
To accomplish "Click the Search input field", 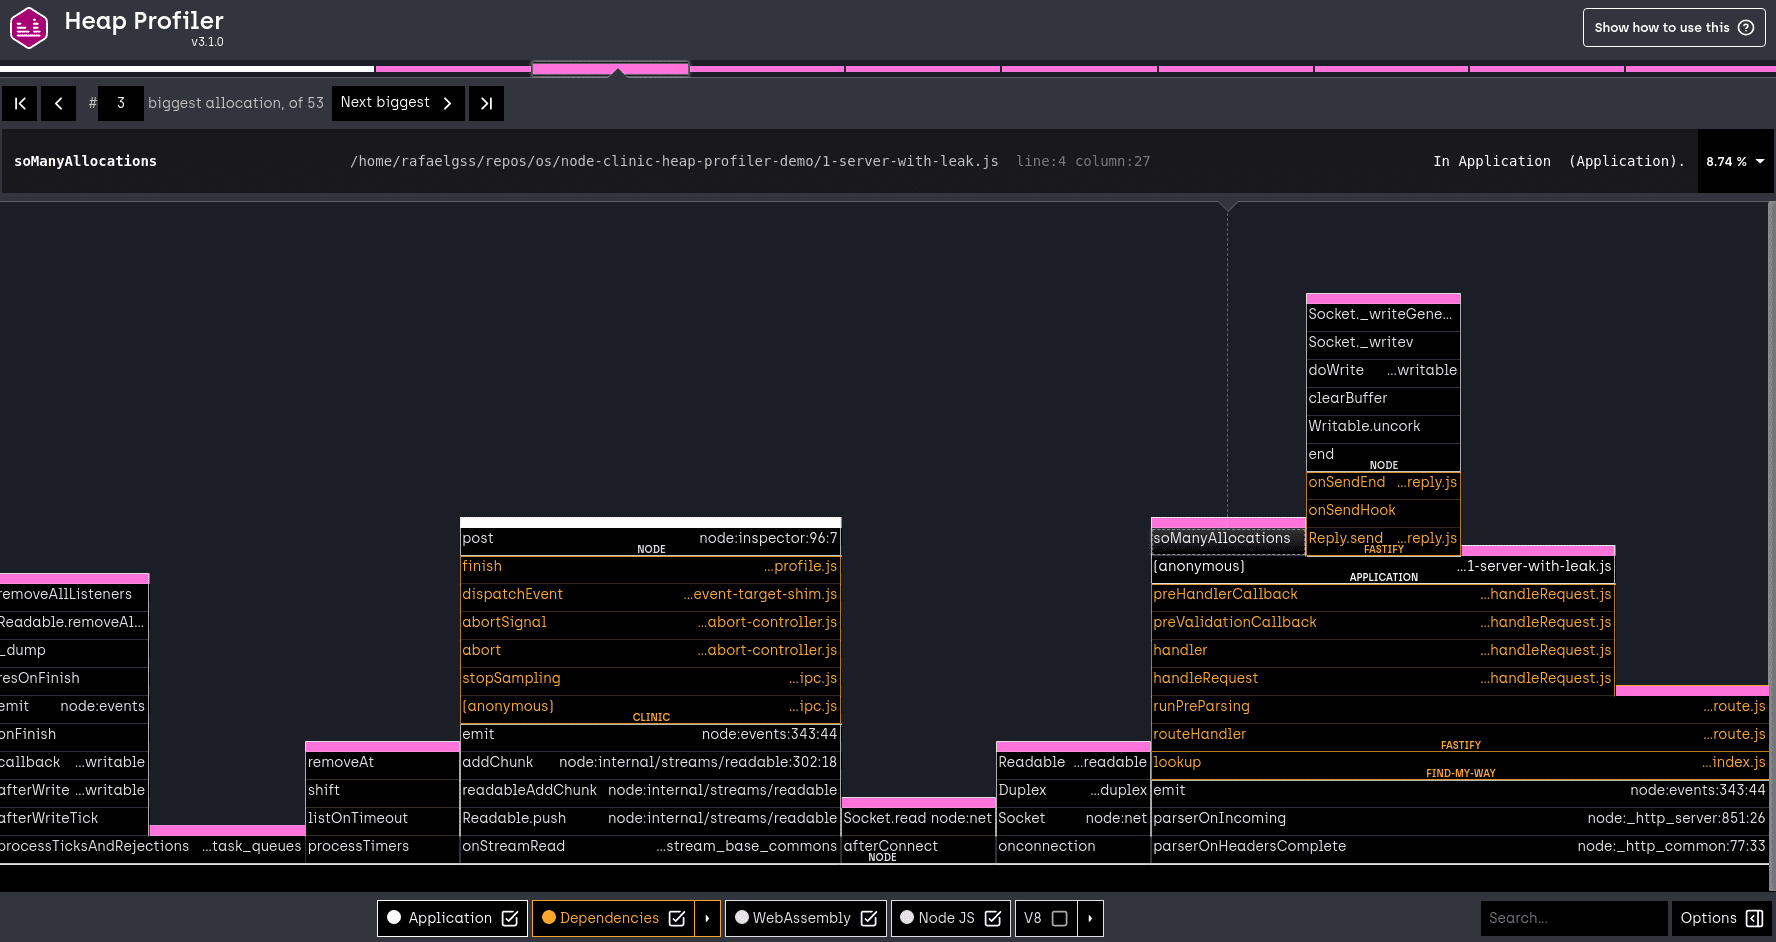I will [1574, 918].
